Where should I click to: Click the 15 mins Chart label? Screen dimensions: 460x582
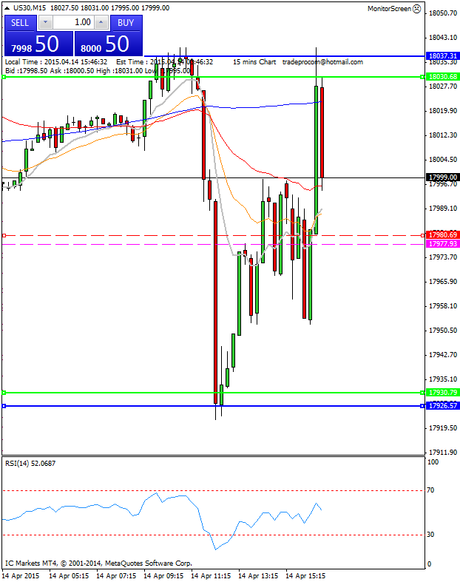[x=254, y=62]
